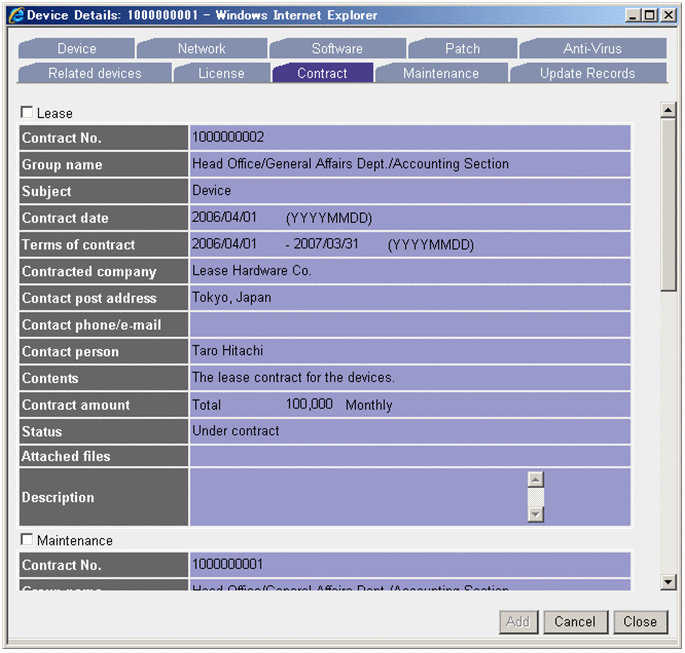Switch to the License tab

point(221,73)
